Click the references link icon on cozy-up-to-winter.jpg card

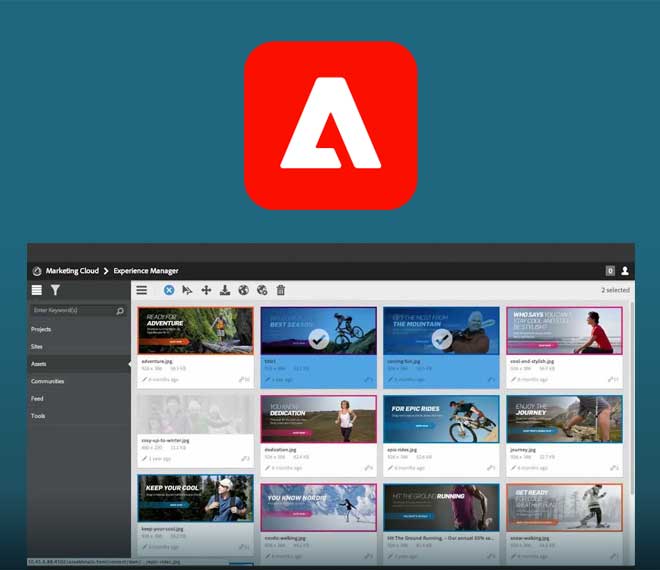[245, 458]
